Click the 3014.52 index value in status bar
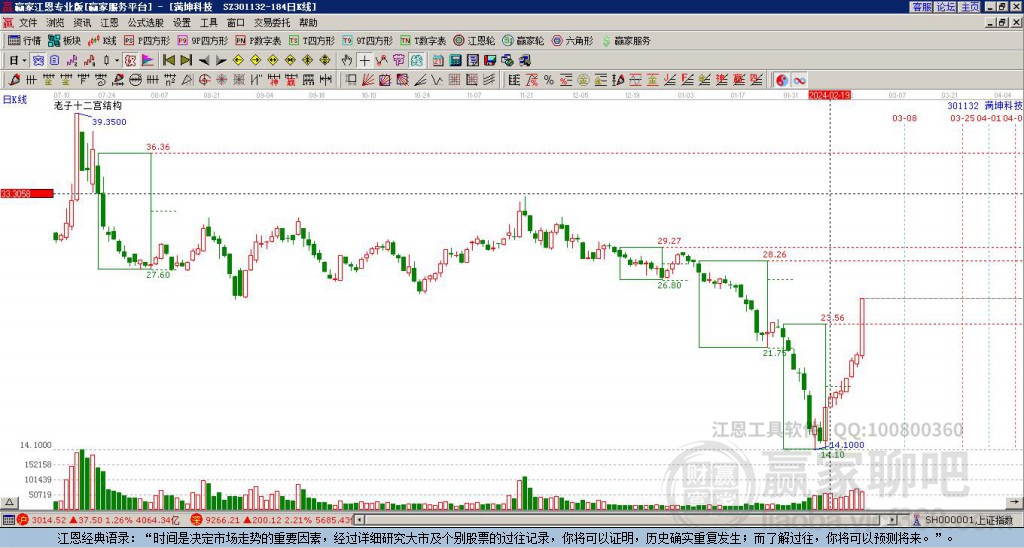 (x=50, y=520)
